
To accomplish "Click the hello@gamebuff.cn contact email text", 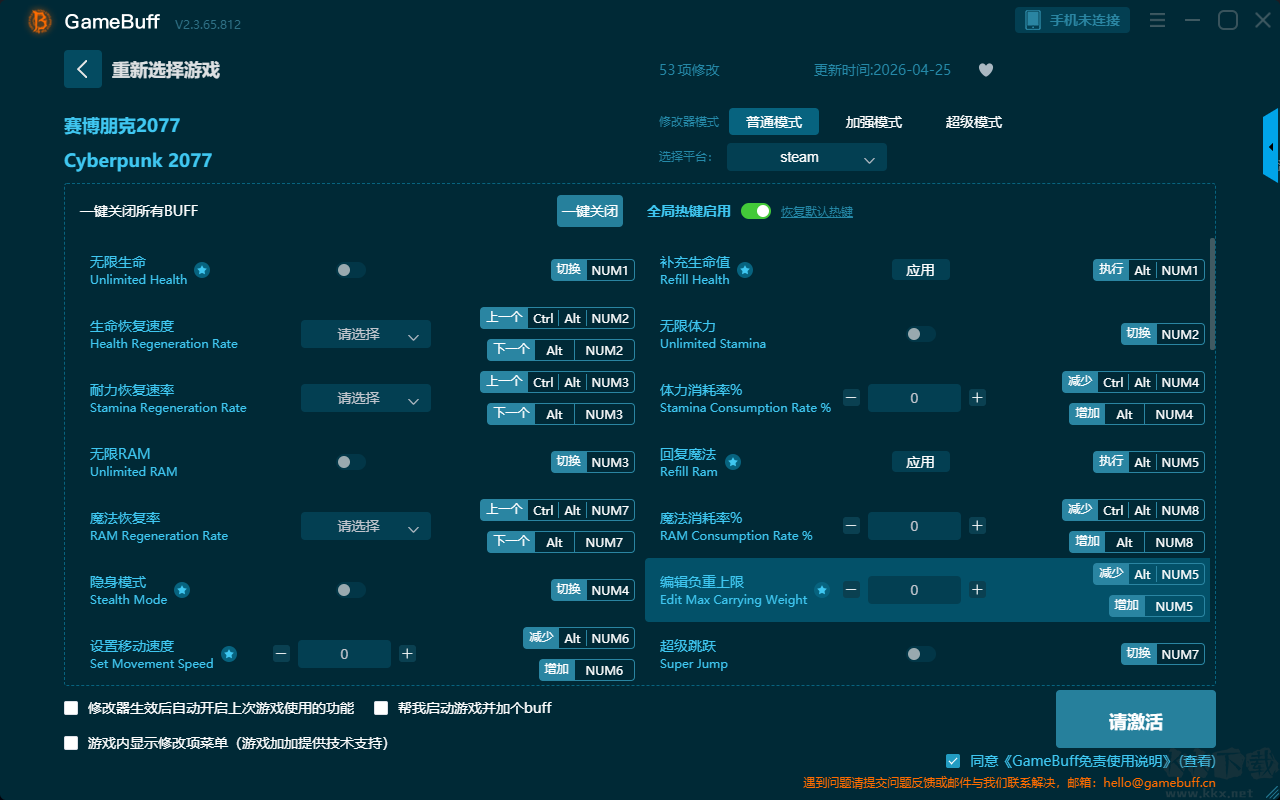I will 1159,783.
